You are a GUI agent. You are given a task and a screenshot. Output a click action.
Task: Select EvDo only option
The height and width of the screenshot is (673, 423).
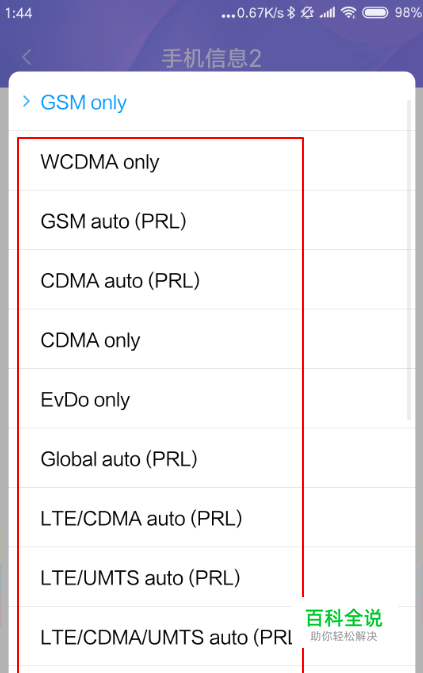[212, 399]
